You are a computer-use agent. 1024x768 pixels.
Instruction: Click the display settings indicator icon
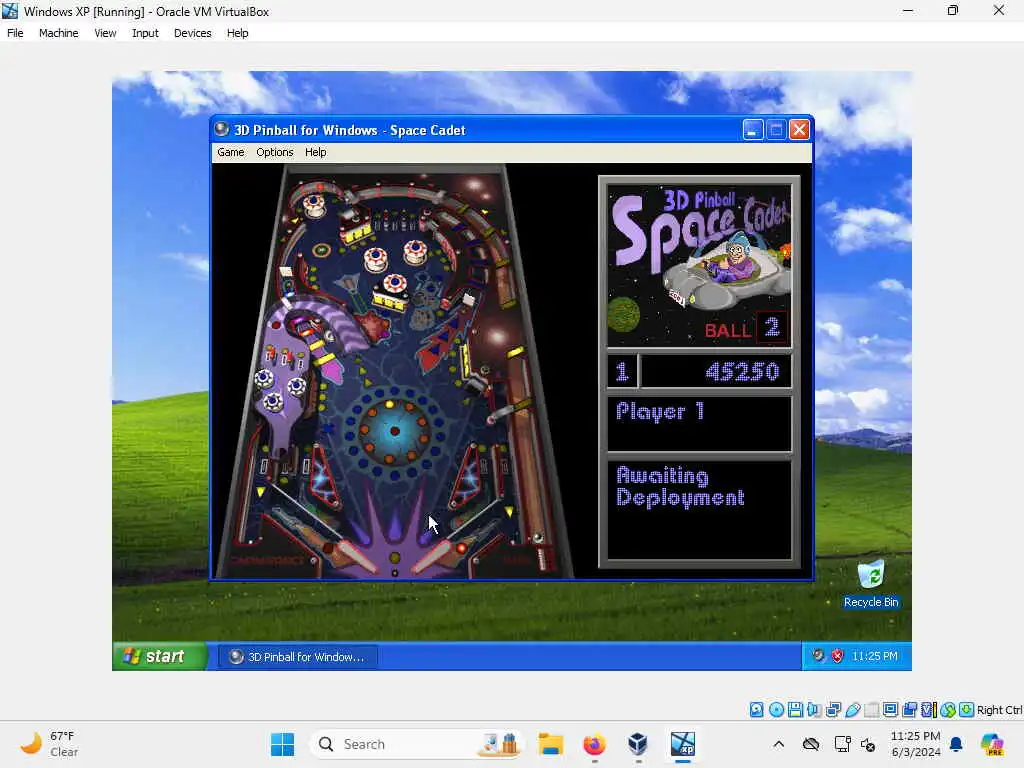890,710
